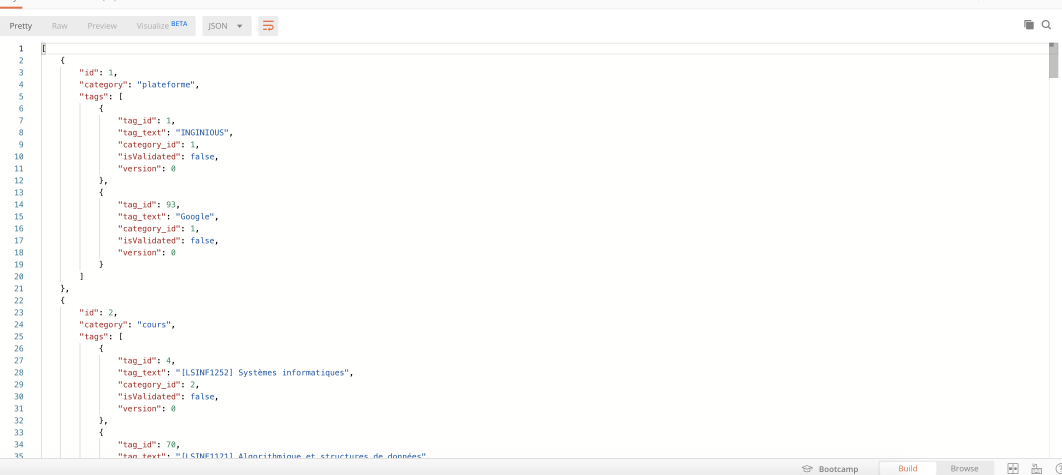Click "category_id": 1 on line 9
Screen dimensions: 1062x475
pyautogui.click(x=158, y=145)
